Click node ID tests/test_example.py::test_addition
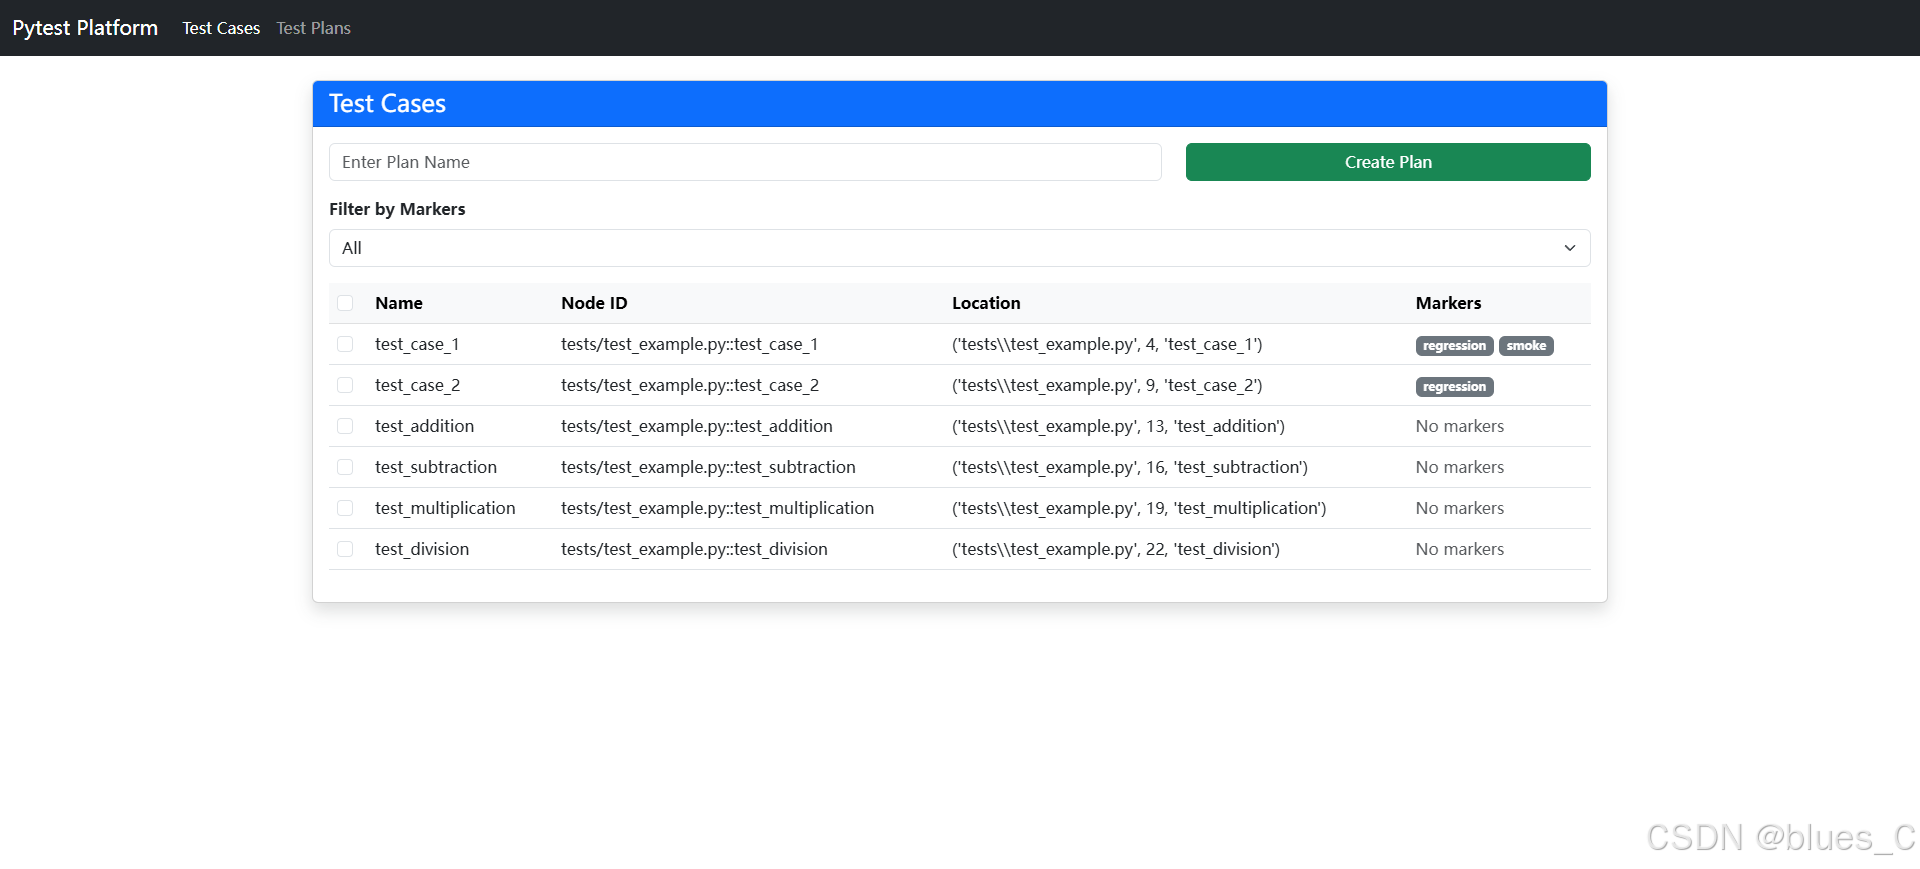This screenshot has height=869, width=1920. [697, 426]
